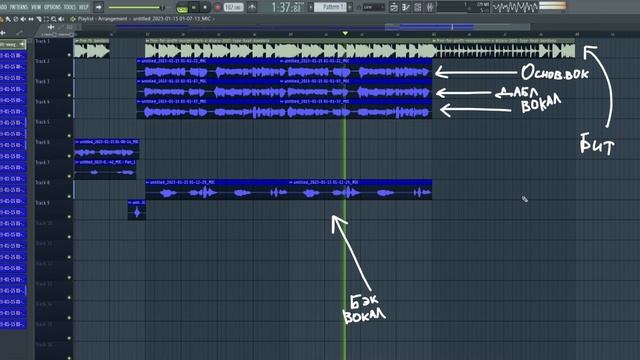Select the first main vocal clip on Track 2

pyautogui.click(x=208, y=69)
